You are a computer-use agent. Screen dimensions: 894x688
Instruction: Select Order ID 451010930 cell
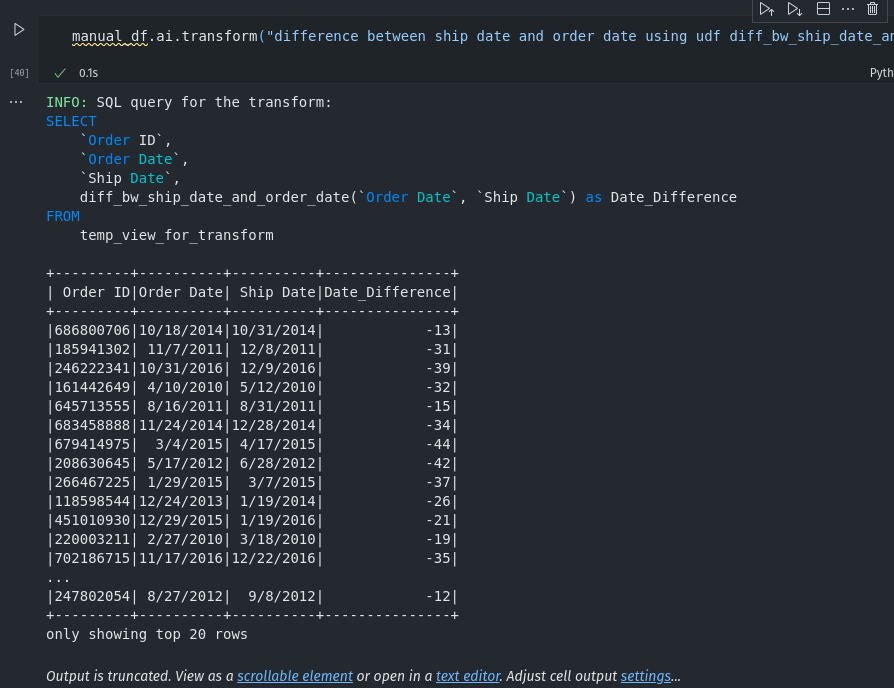[x=92, y=520]
